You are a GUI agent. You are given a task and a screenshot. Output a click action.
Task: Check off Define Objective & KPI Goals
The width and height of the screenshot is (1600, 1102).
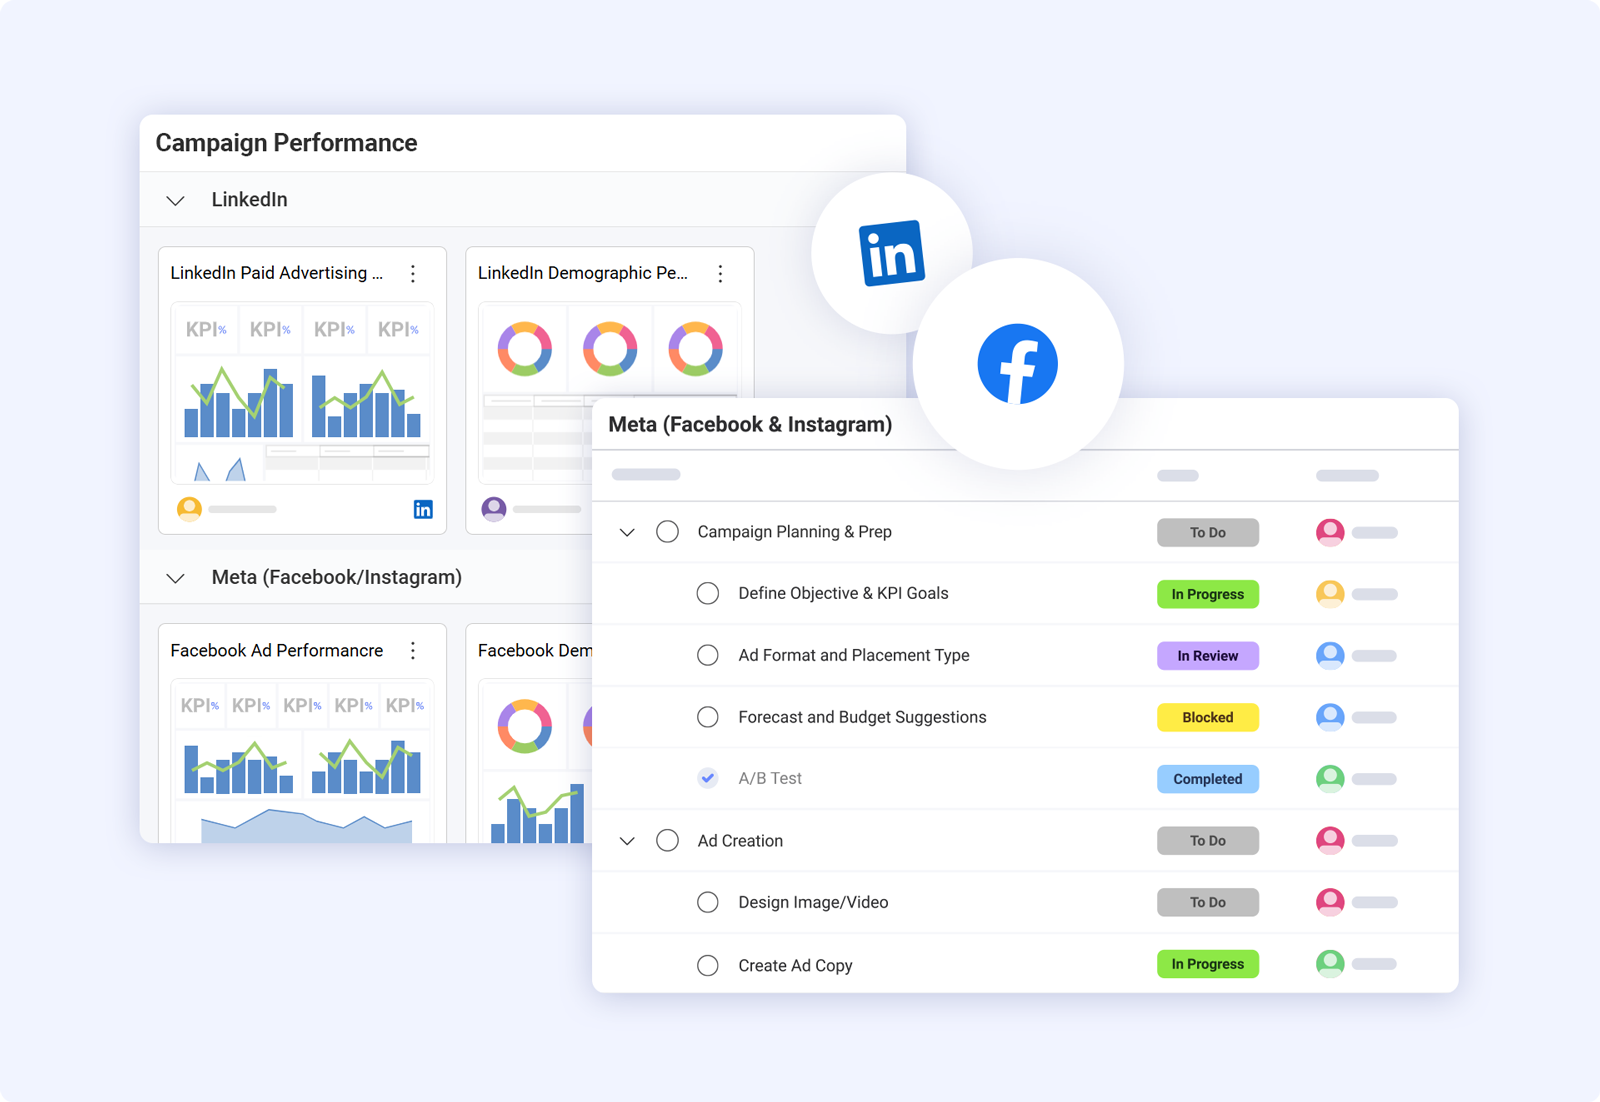tap(708, 594)
